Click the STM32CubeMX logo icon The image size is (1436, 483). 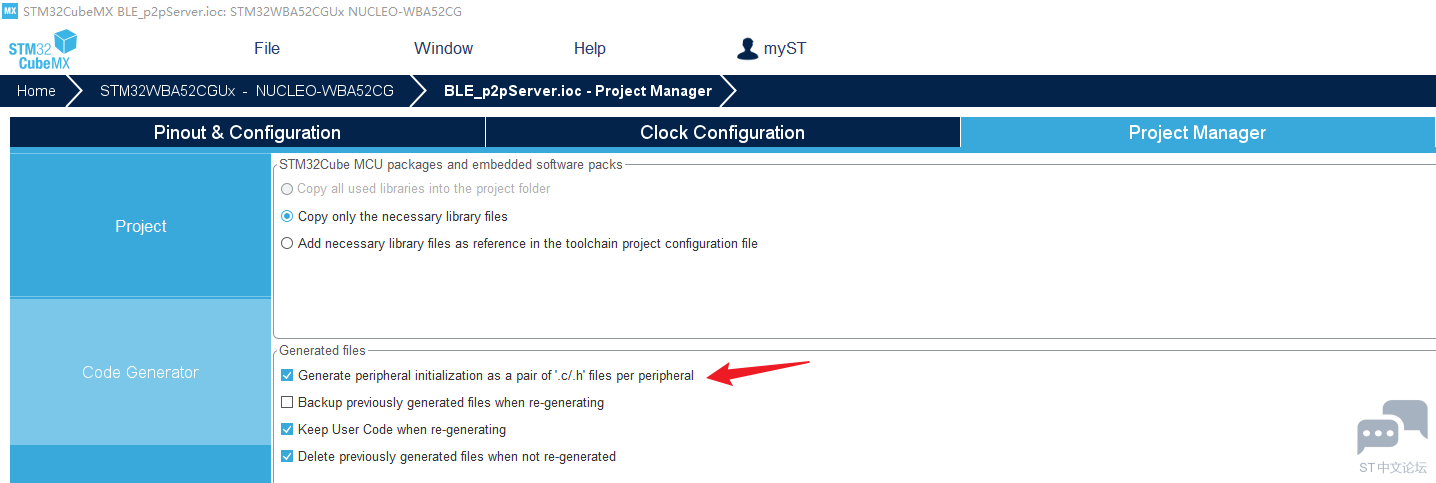(42, 49)
